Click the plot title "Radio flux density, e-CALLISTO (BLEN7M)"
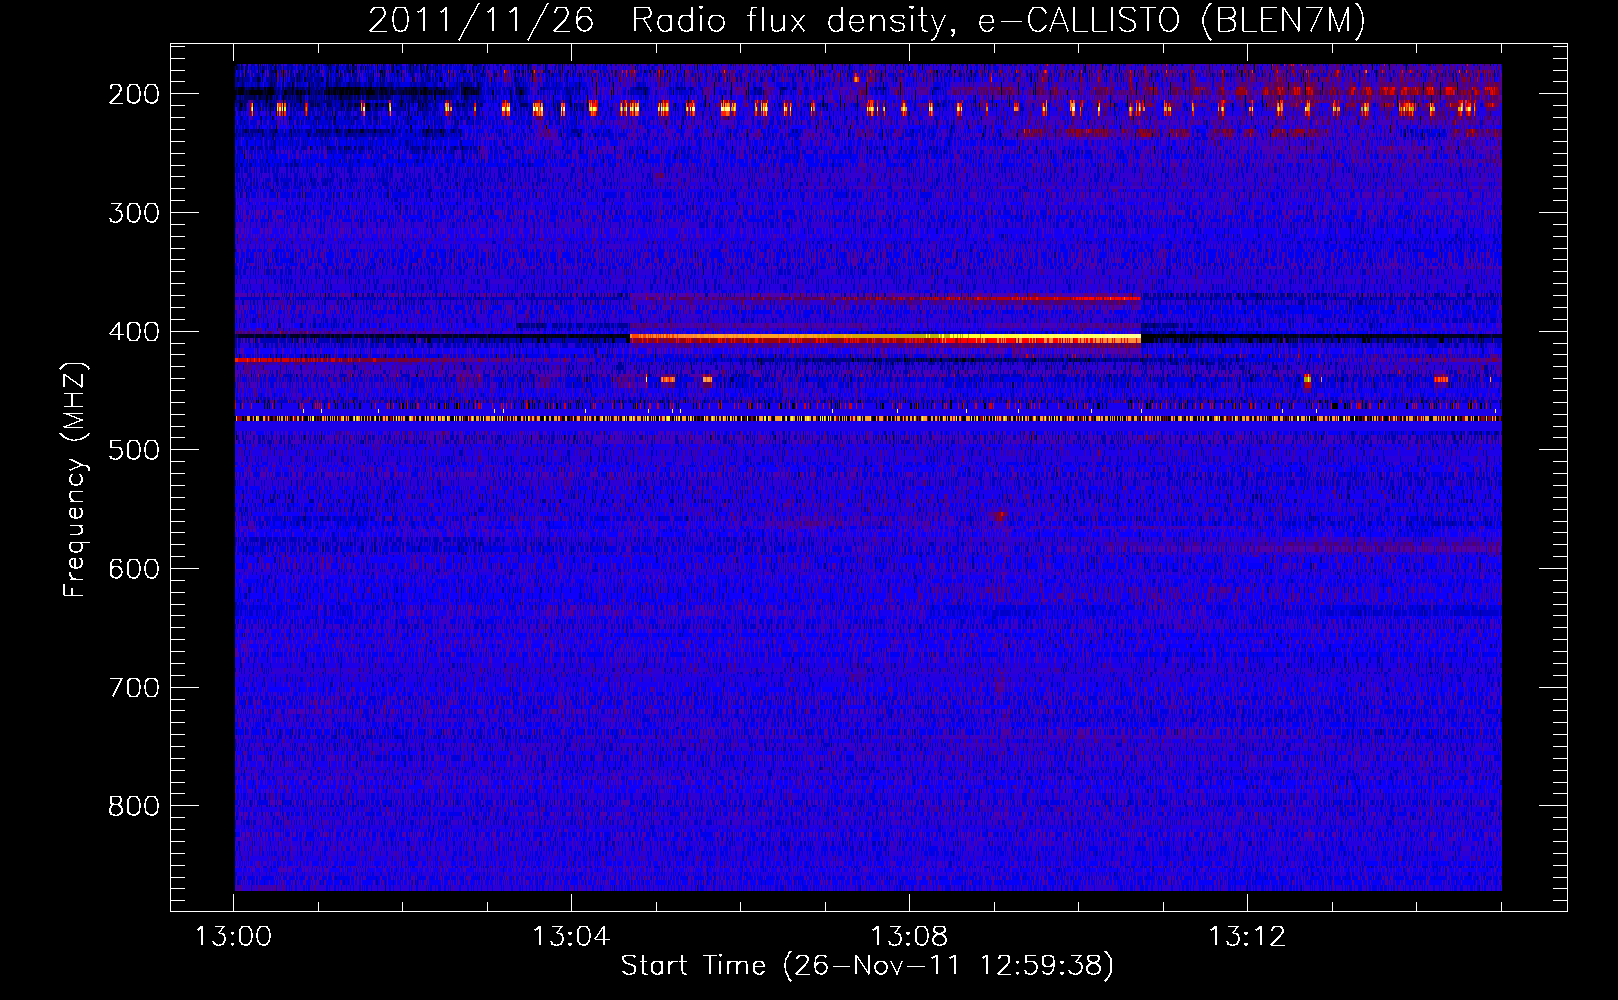The image size is (1618, 1000). [x=998, y=21]
